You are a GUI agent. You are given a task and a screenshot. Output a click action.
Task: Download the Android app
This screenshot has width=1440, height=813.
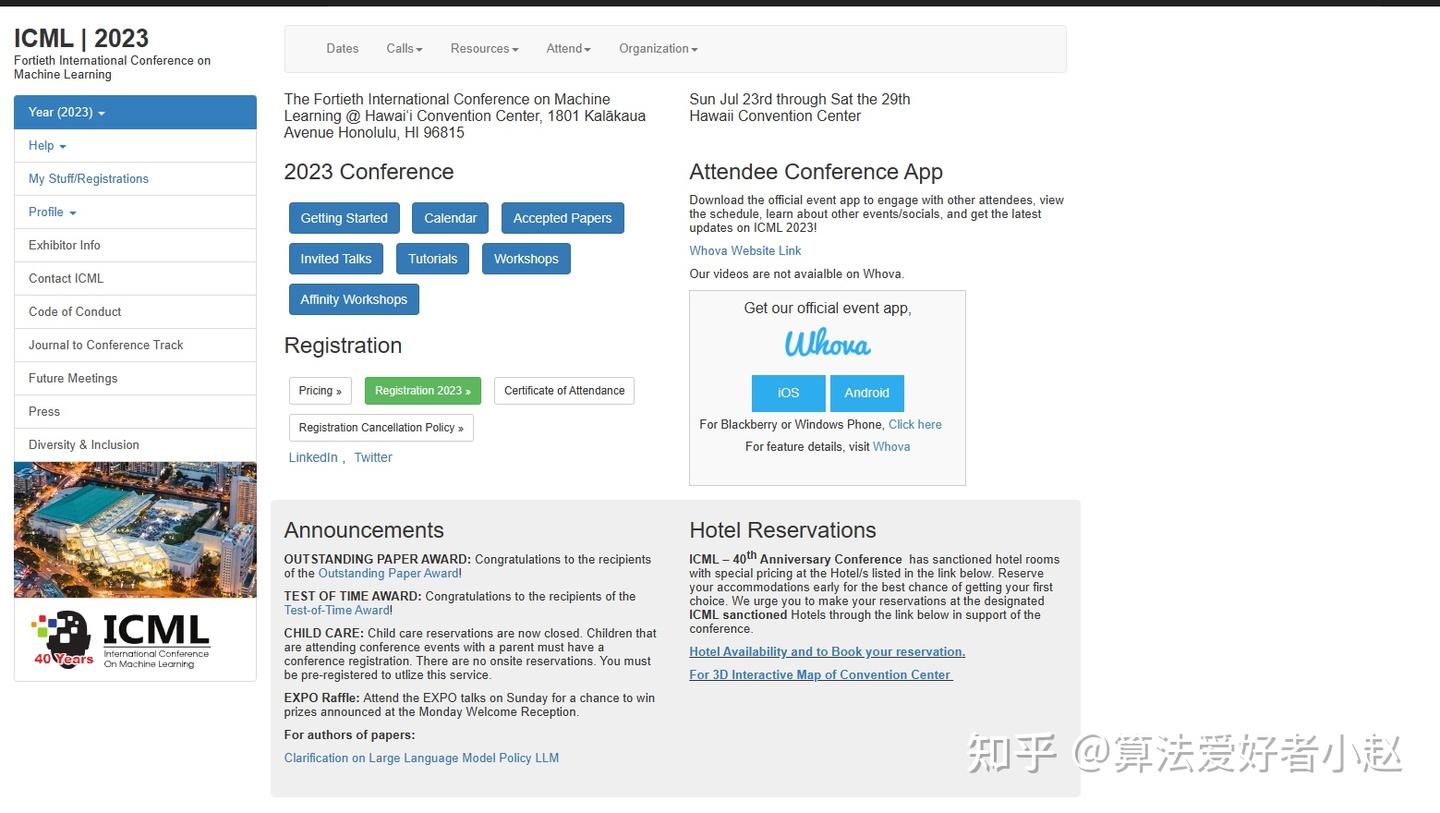pyautogui.click(x=867, y=393)
